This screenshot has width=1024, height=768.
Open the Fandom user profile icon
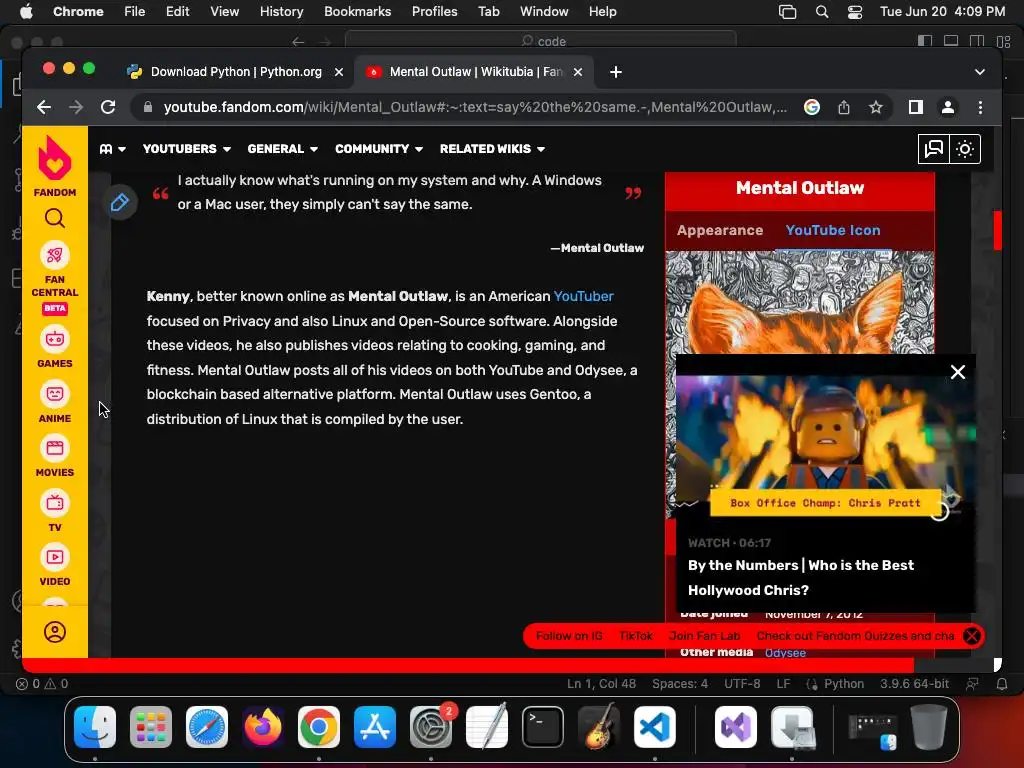[x=55, y=632]
